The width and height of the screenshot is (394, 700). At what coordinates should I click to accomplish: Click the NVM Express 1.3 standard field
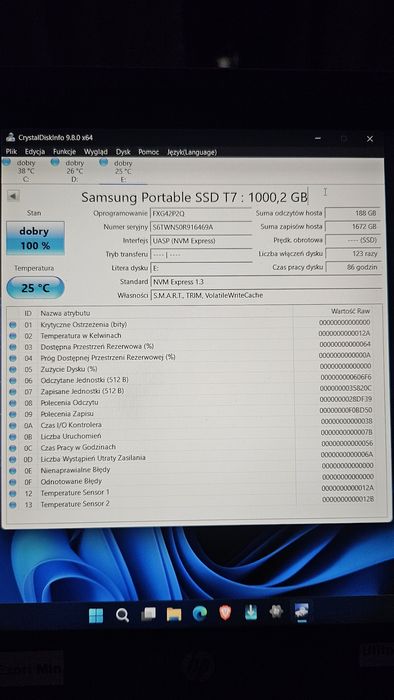[x=266, y=282]
